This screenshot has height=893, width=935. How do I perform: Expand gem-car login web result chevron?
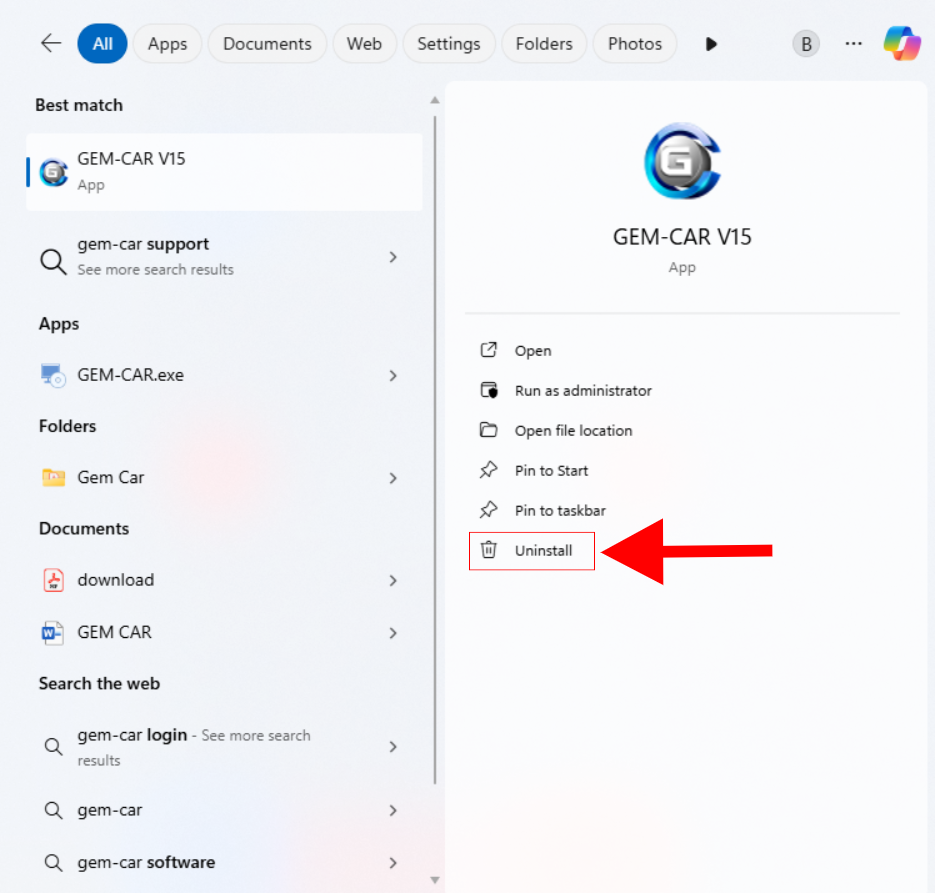coord(393,747)
